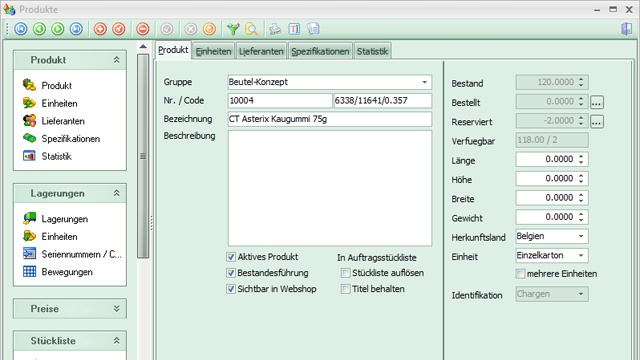Click the orange refresh icon
This screenshot has height=360, width=640.
point(209,29)
